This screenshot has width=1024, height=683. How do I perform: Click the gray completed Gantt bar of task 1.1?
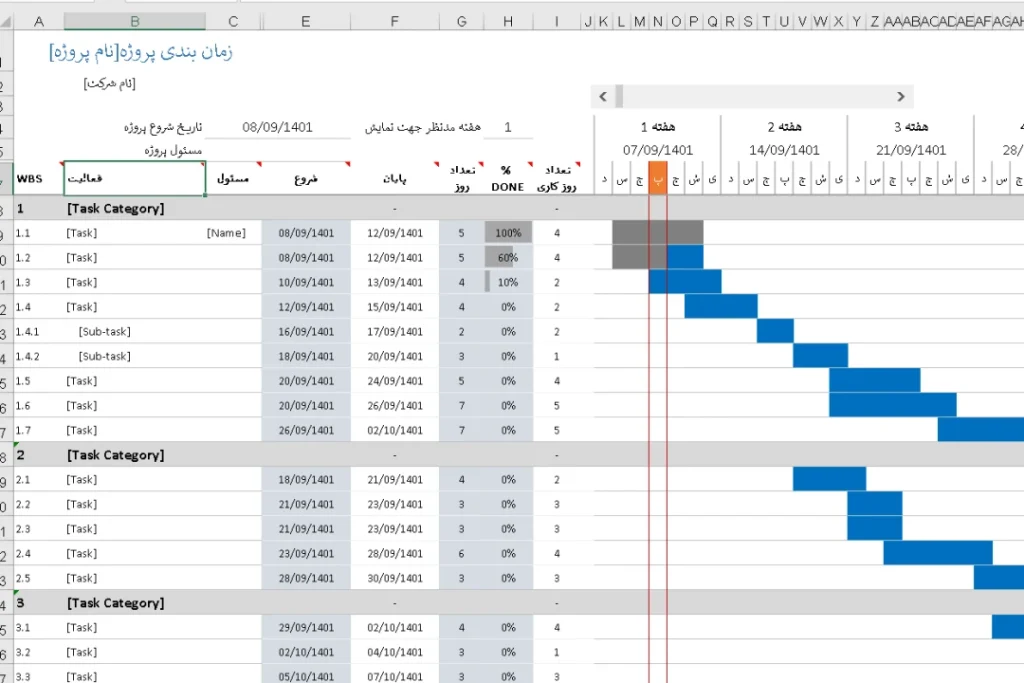coord(656,232)
